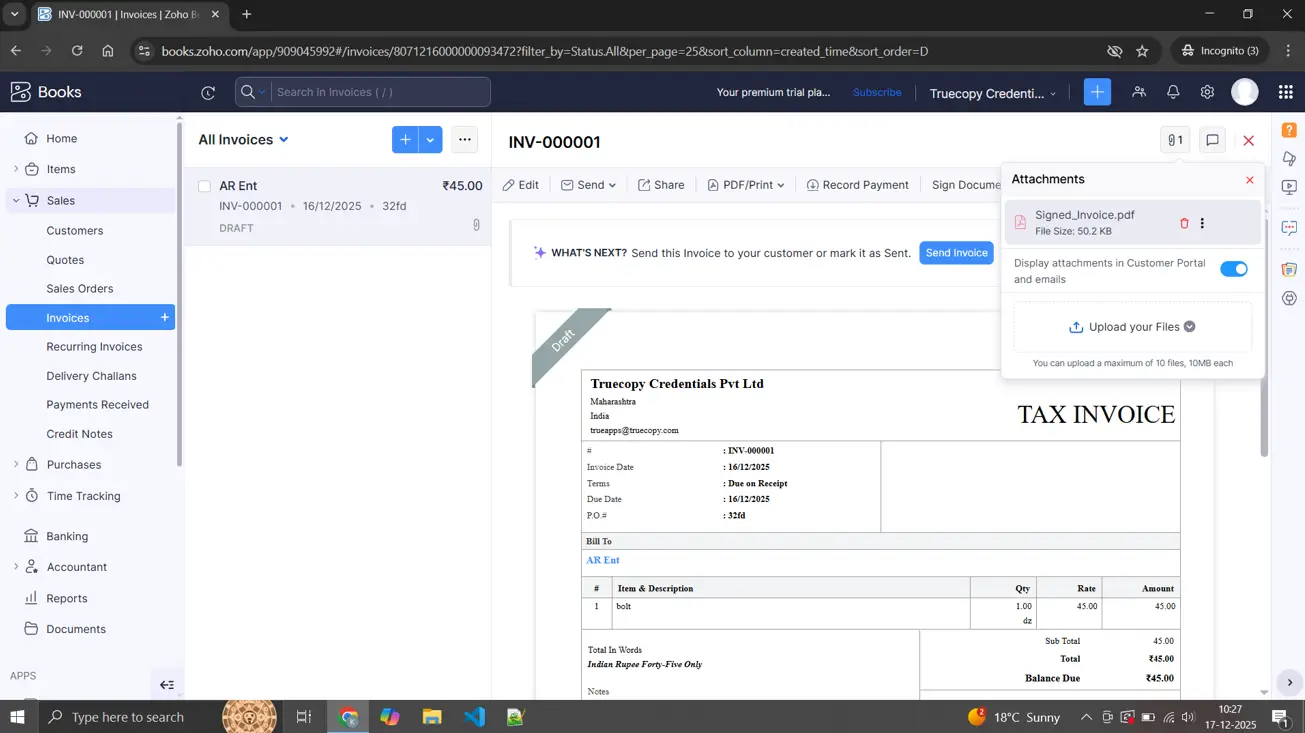Bookmark this page with the star icon
1305x733 pixels.
click(x=1142, y=51)
